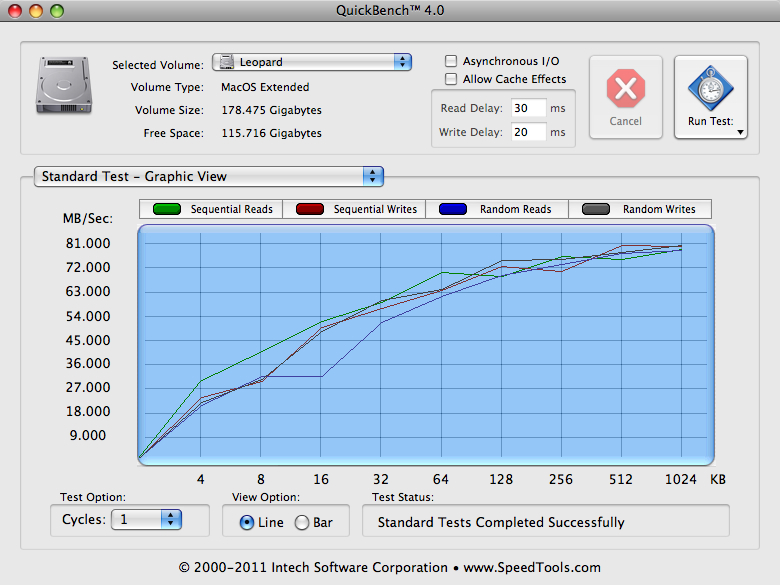Click the Write Delay input field

click(528, 132)
